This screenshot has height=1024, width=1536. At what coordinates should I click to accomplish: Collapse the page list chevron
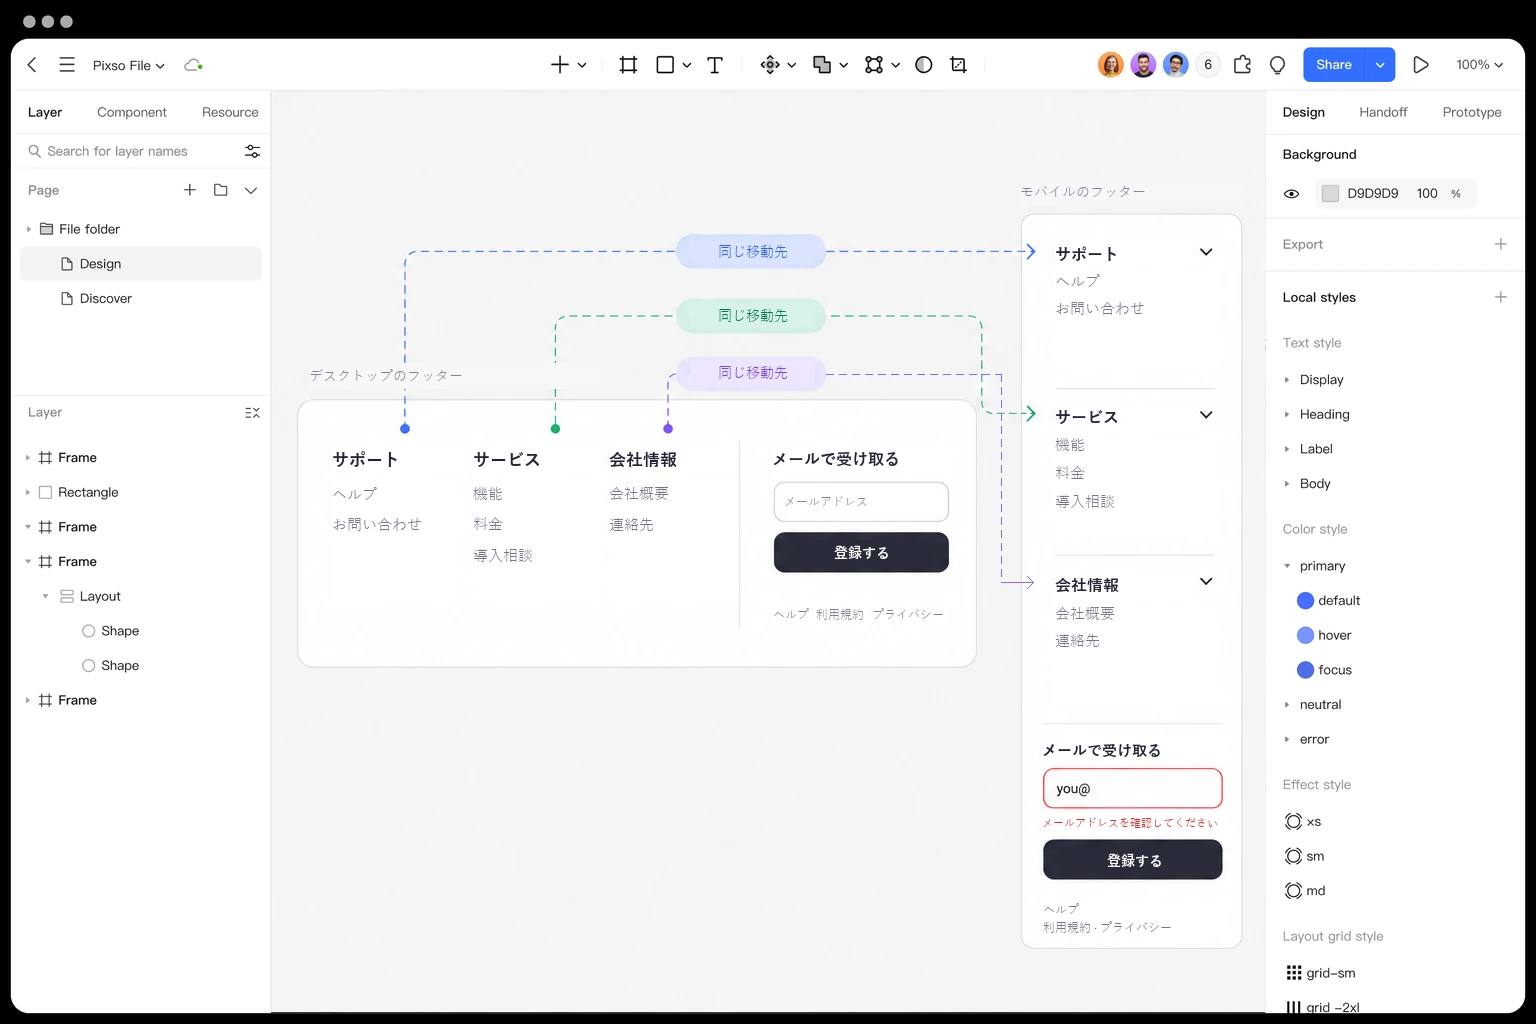251,190
